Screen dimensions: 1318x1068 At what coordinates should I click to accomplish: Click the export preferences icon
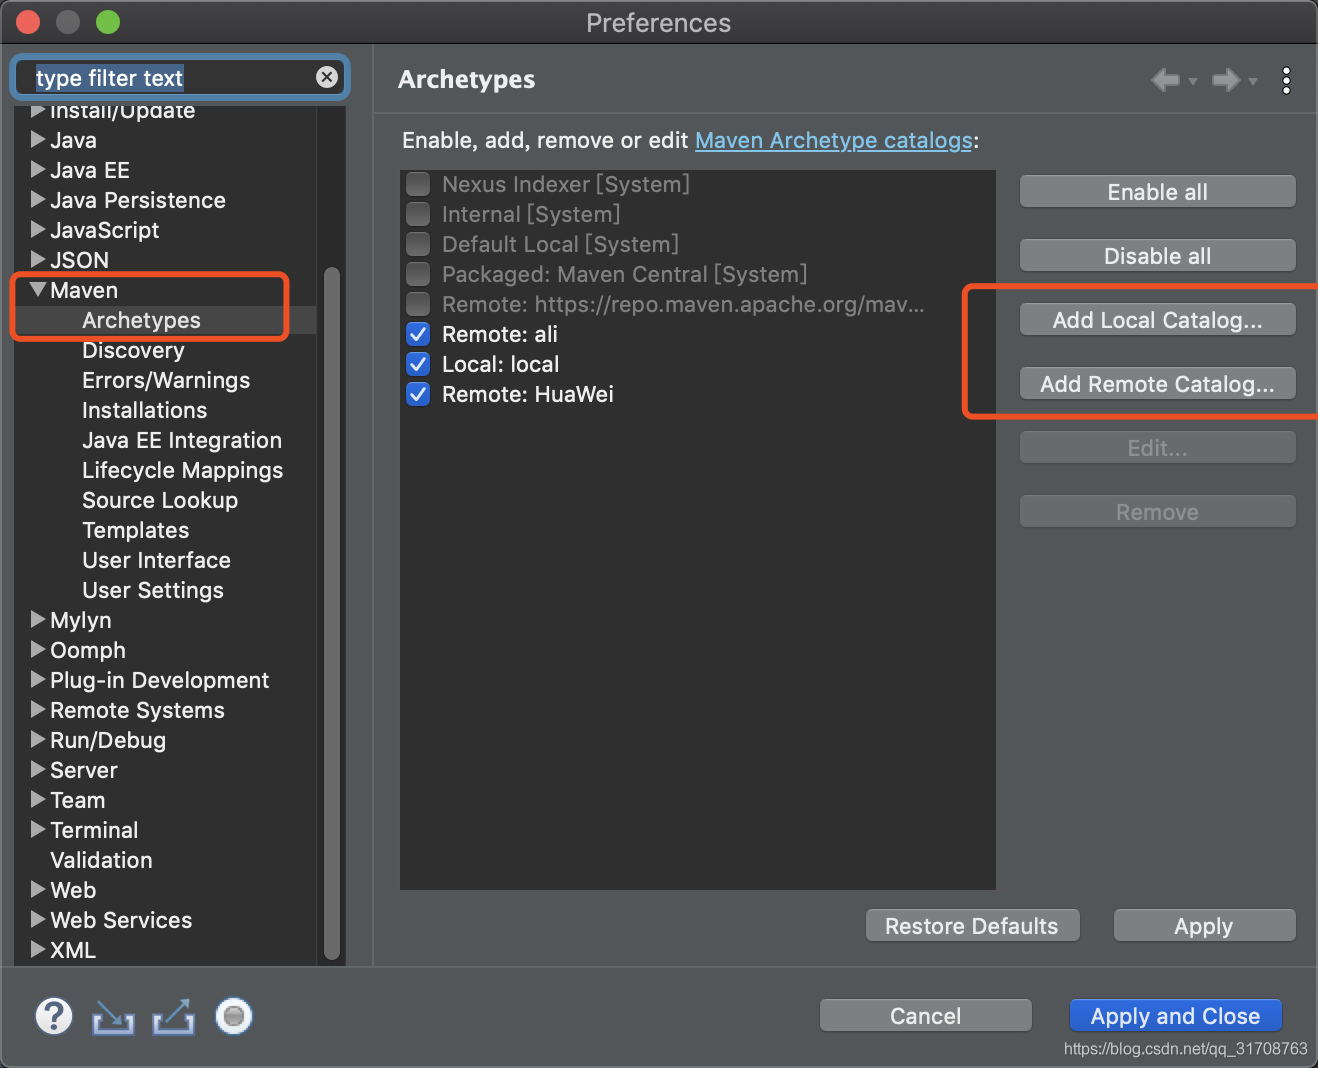(173, 1016)
